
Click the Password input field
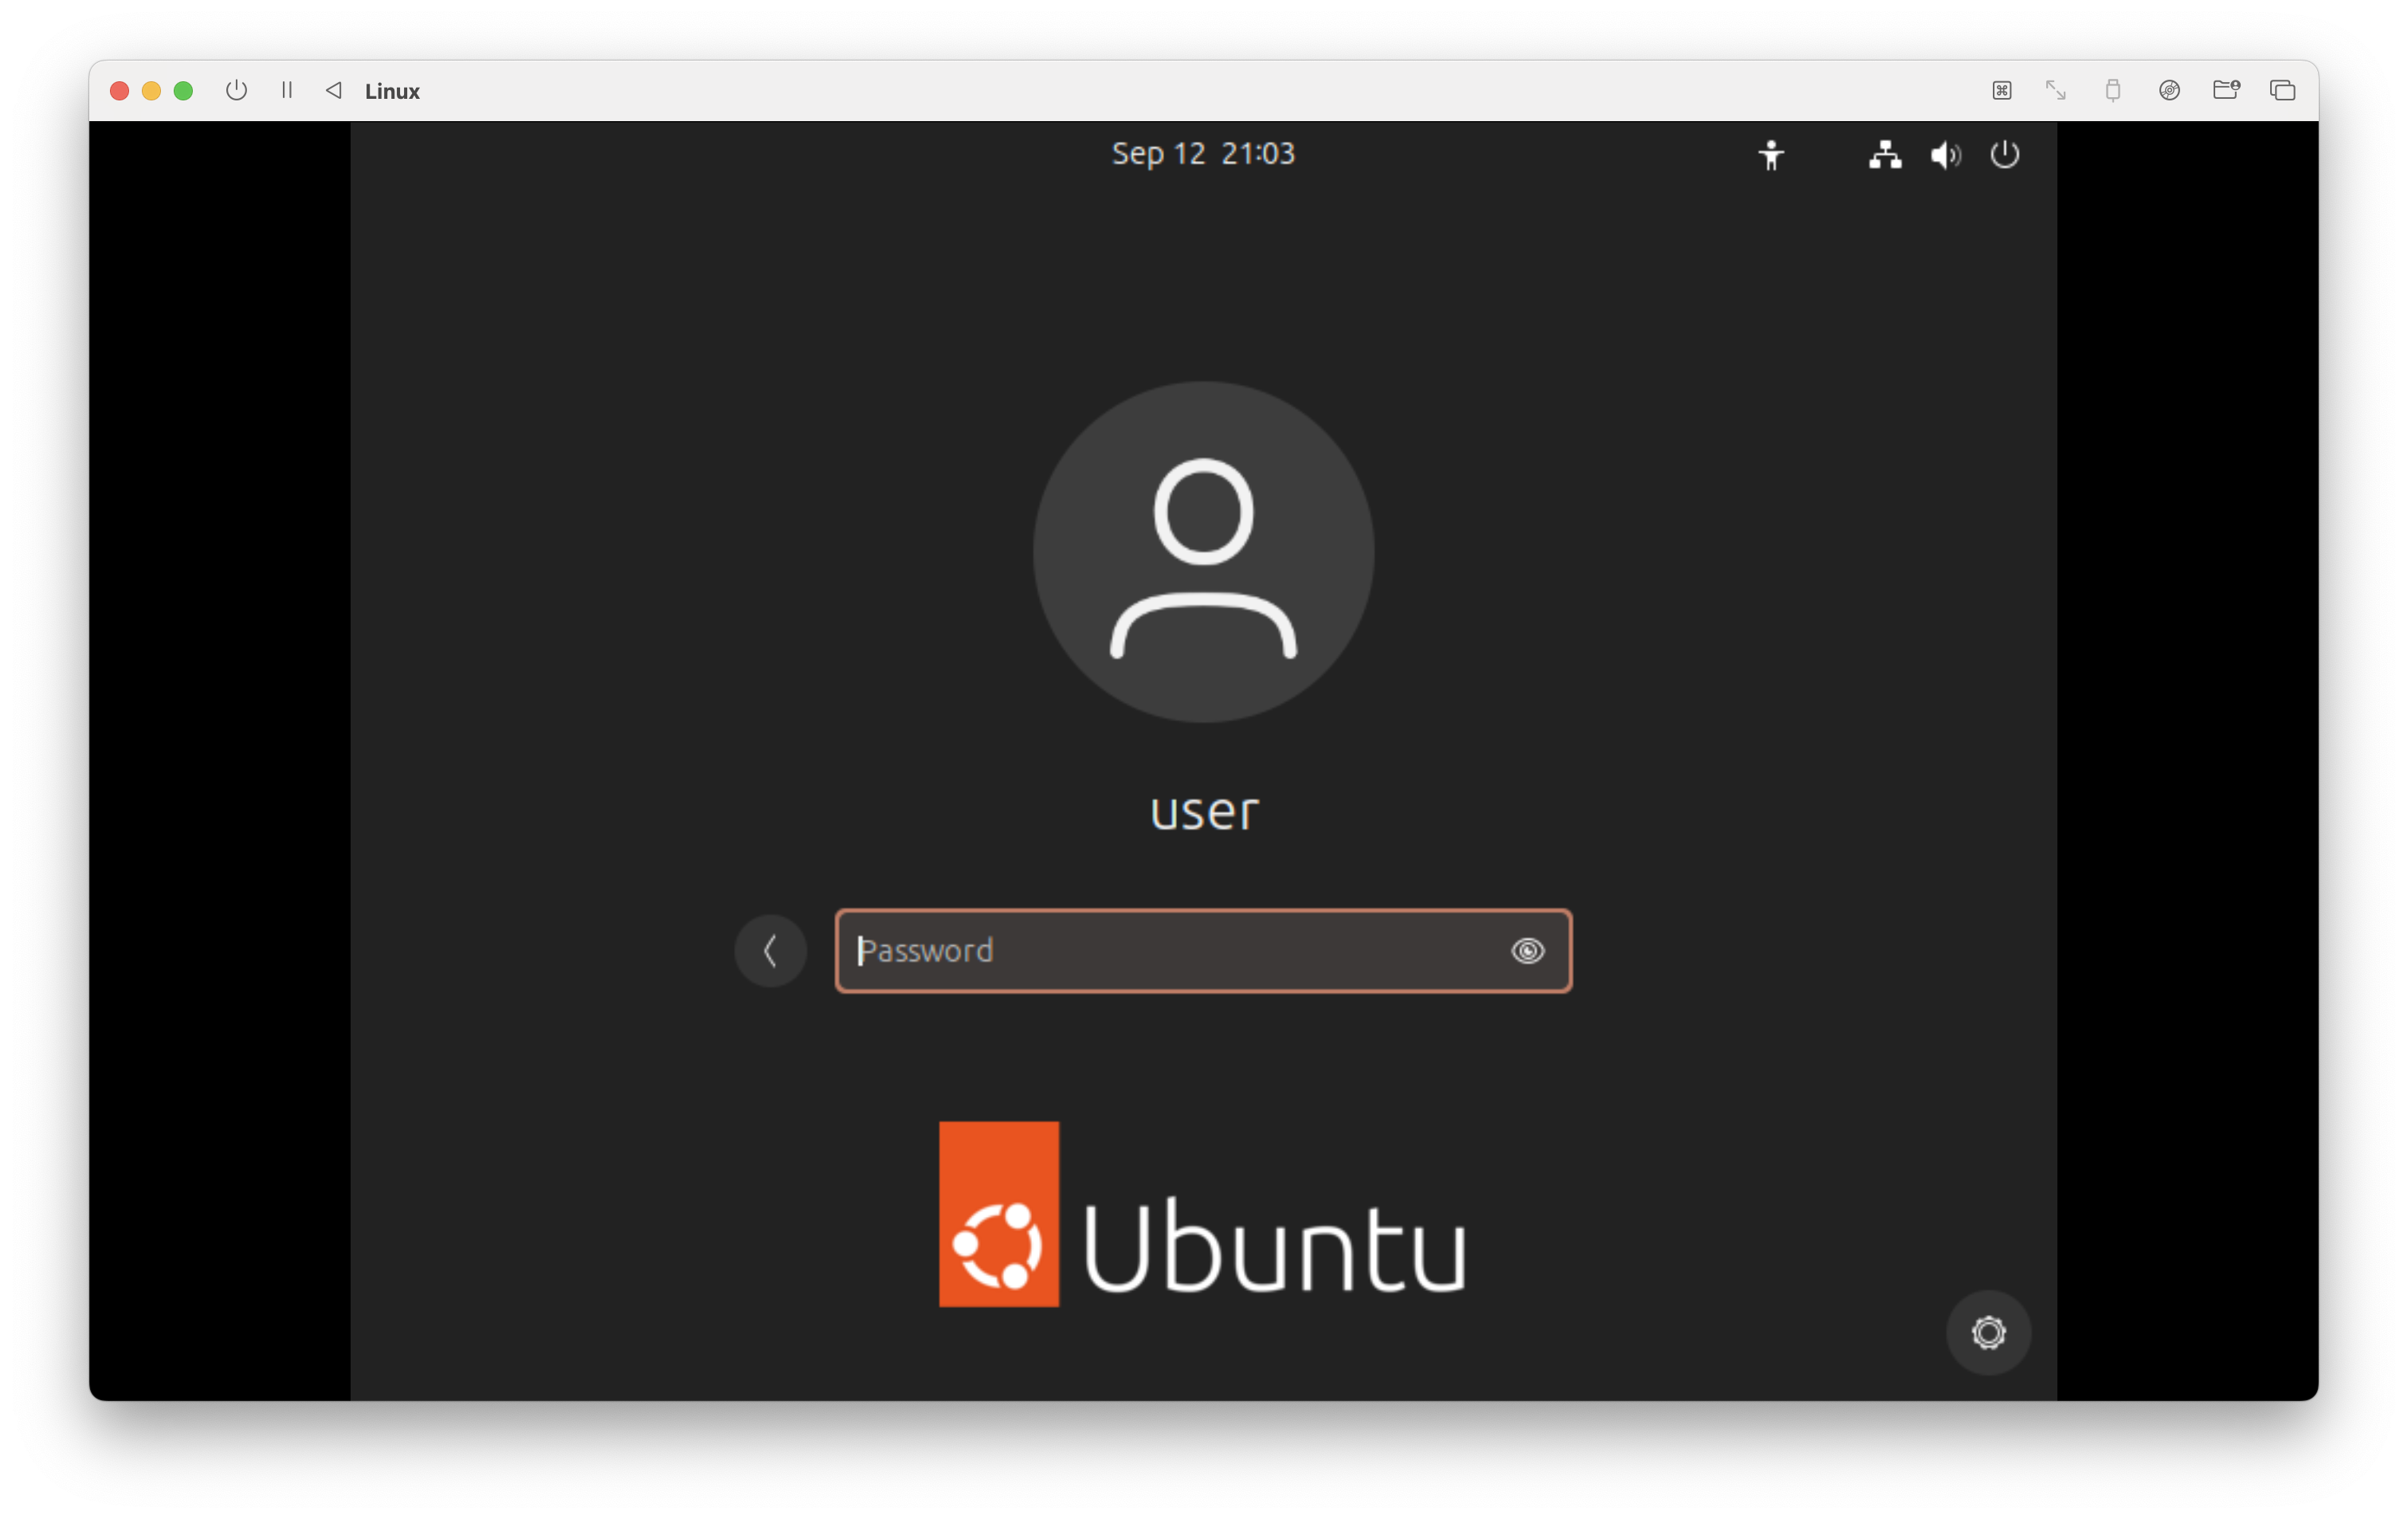point(1170,950)
